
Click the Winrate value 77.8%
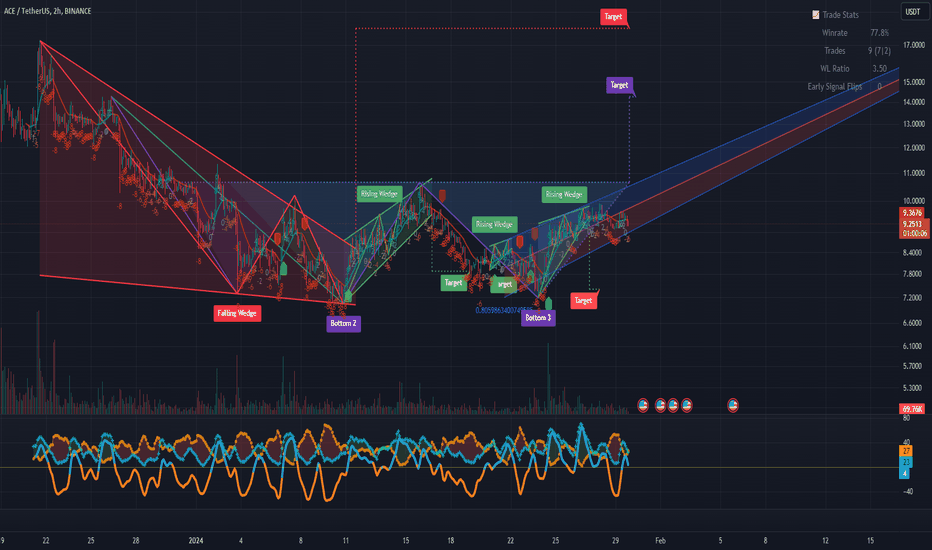click(x=880, y=33)
